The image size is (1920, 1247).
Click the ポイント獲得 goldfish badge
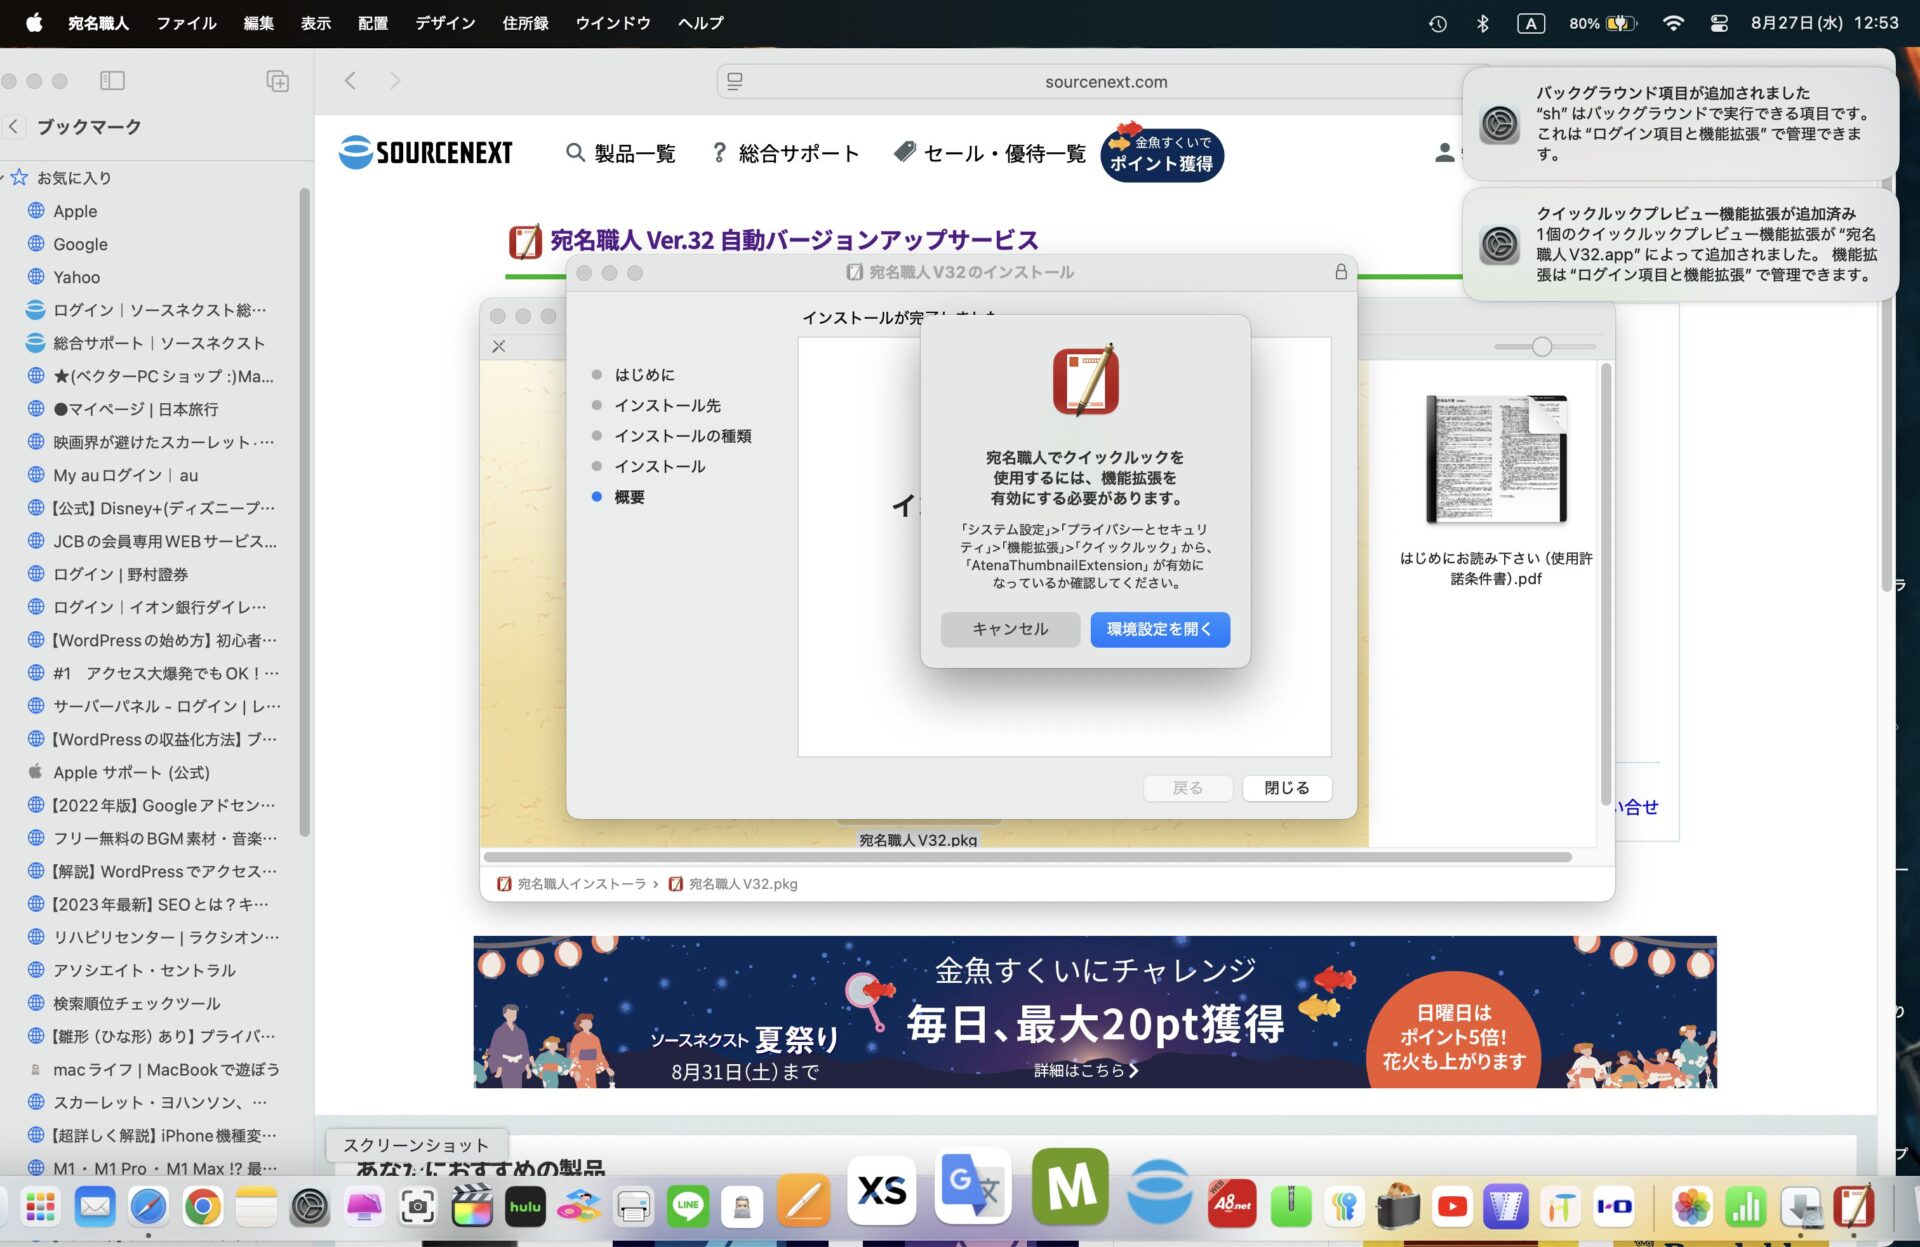1162,154
